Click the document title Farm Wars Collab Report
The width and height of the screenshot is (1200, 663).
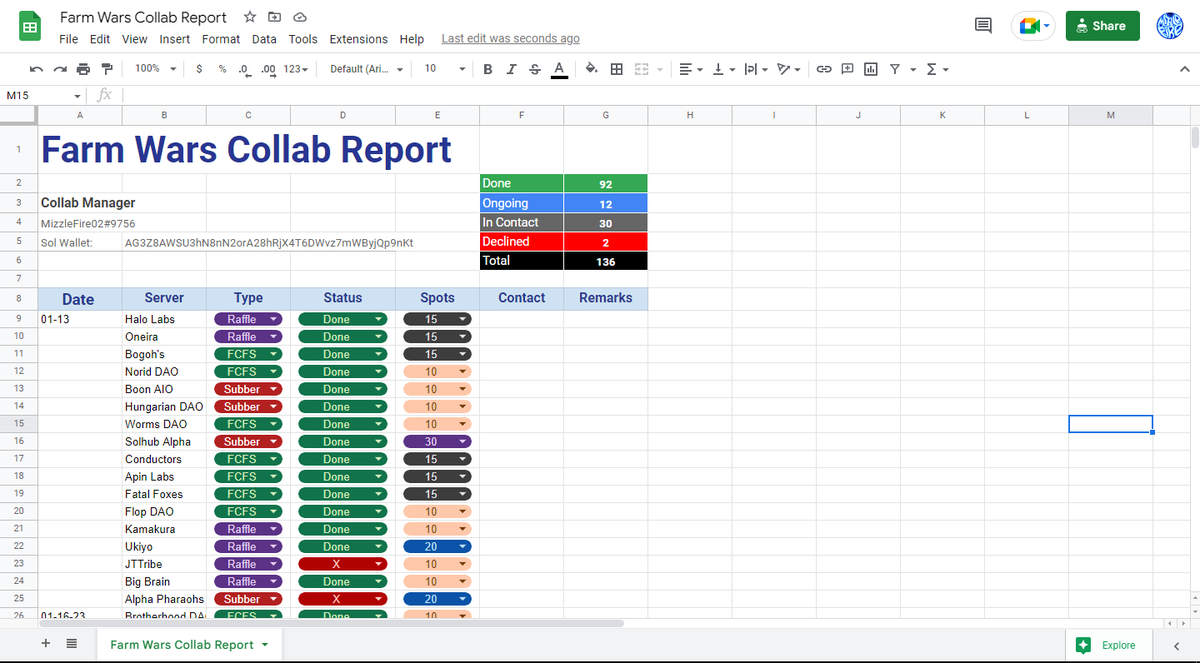click(x=144, y=18)
